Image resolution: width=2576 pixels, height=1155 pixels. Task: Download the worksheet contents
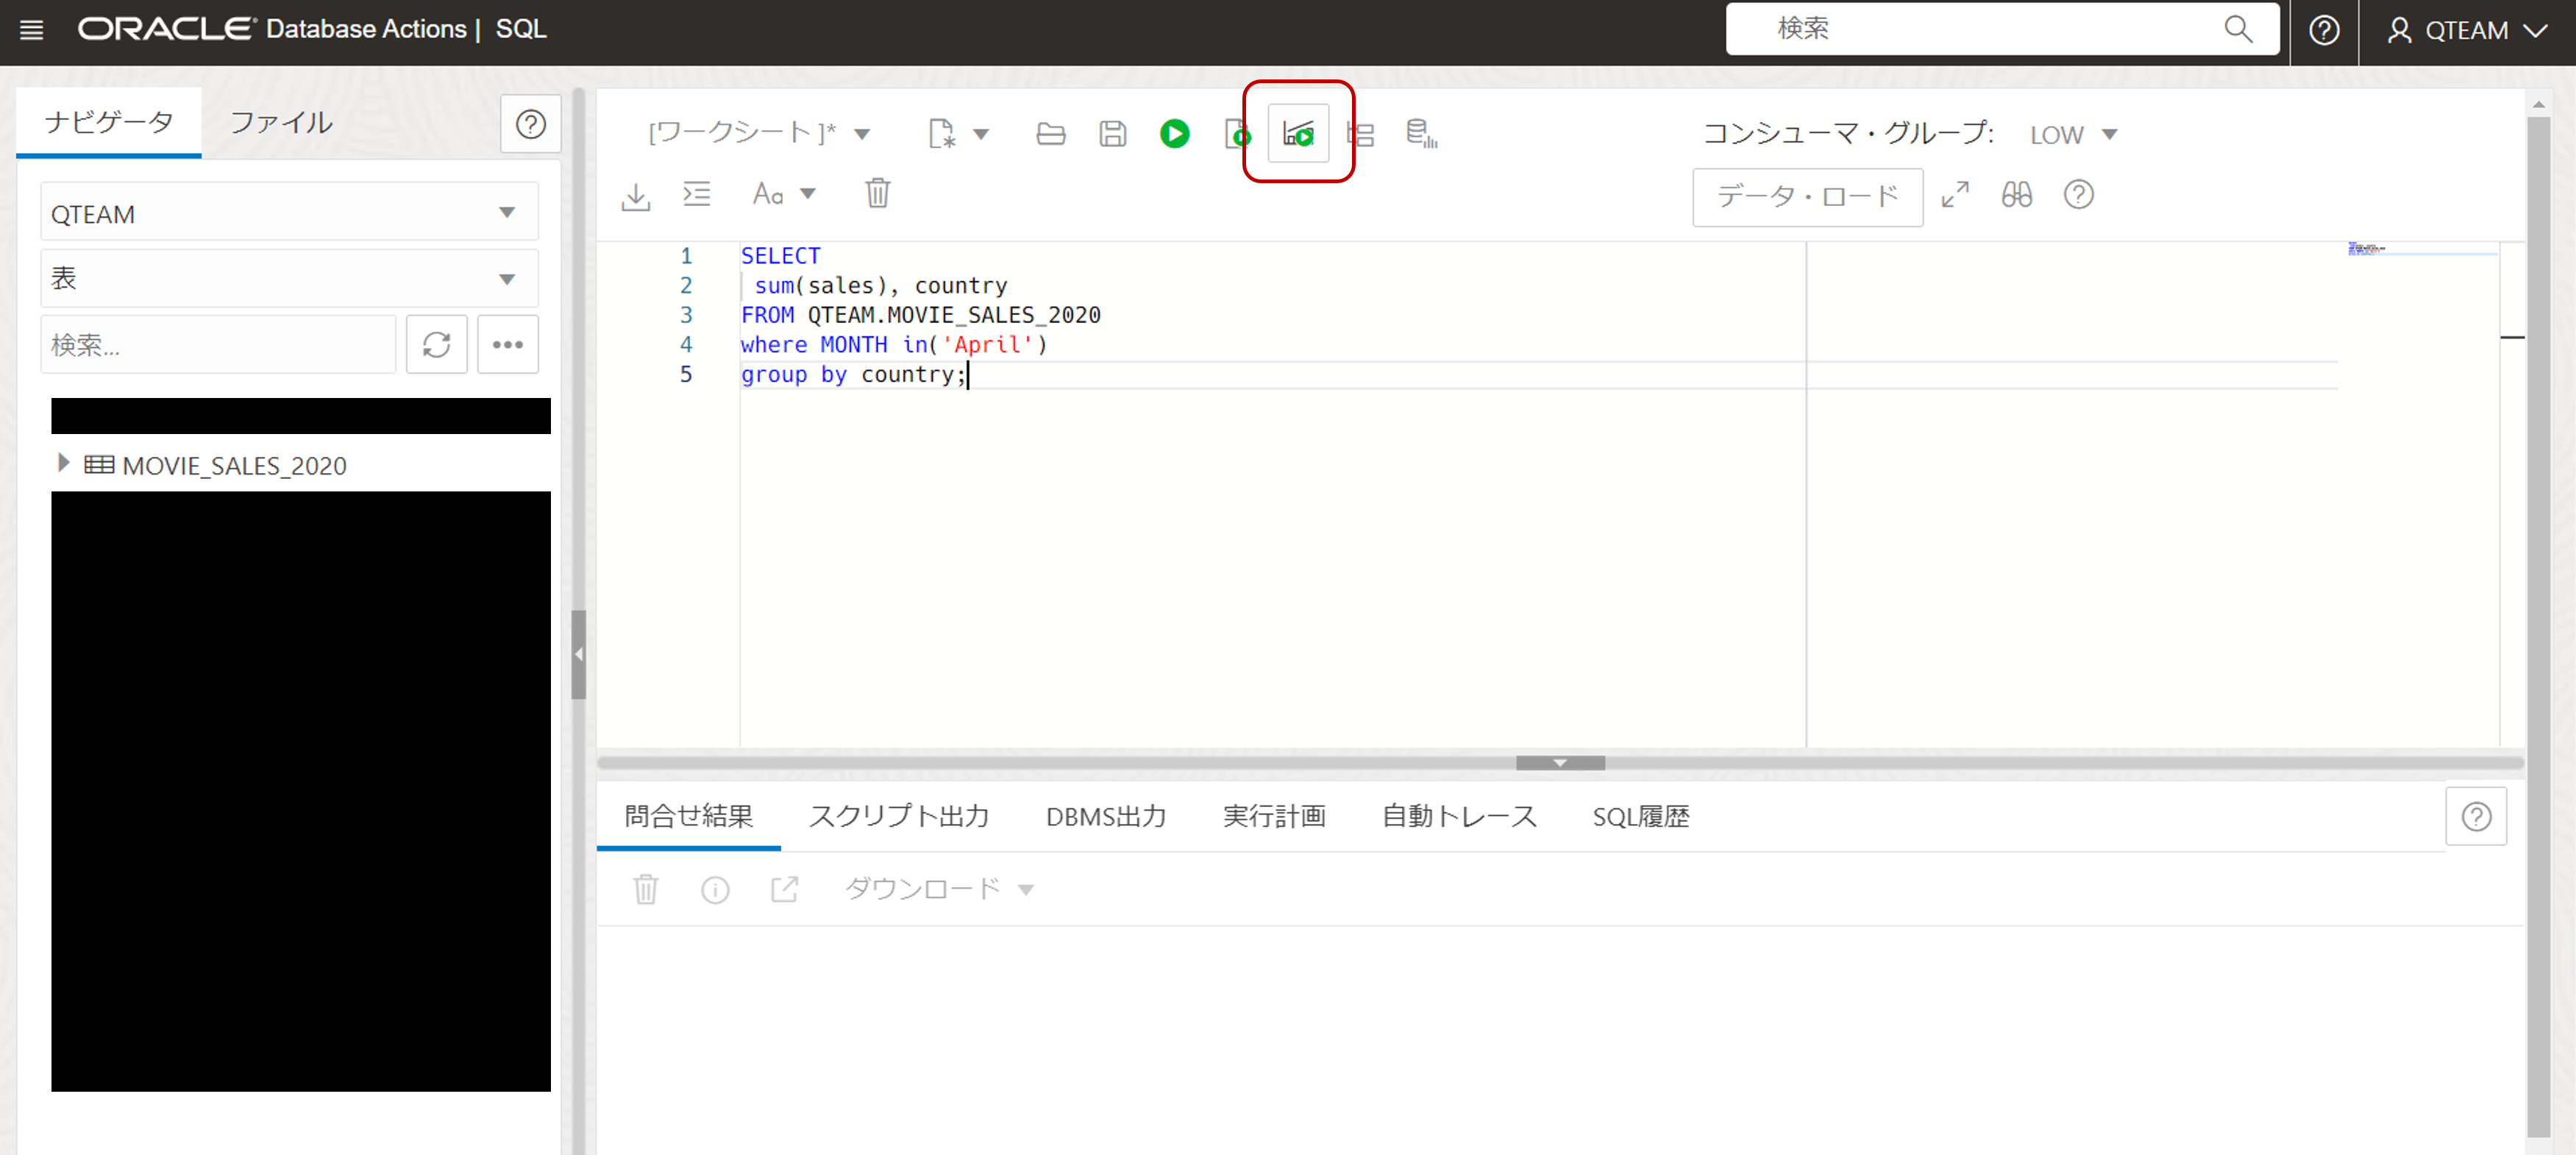click(x=635, y=195)
